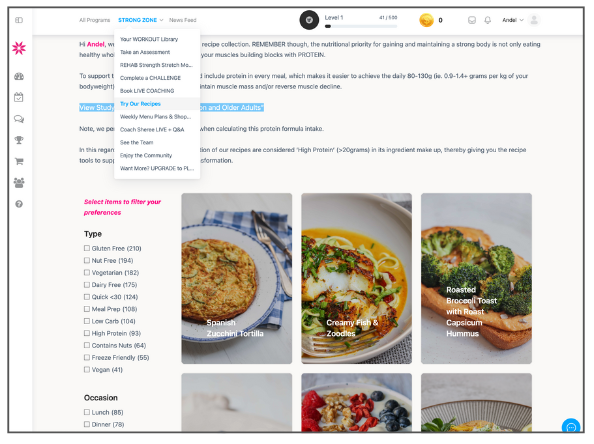Open the shopping cart icon in sidebar

(x=19, y=161)
